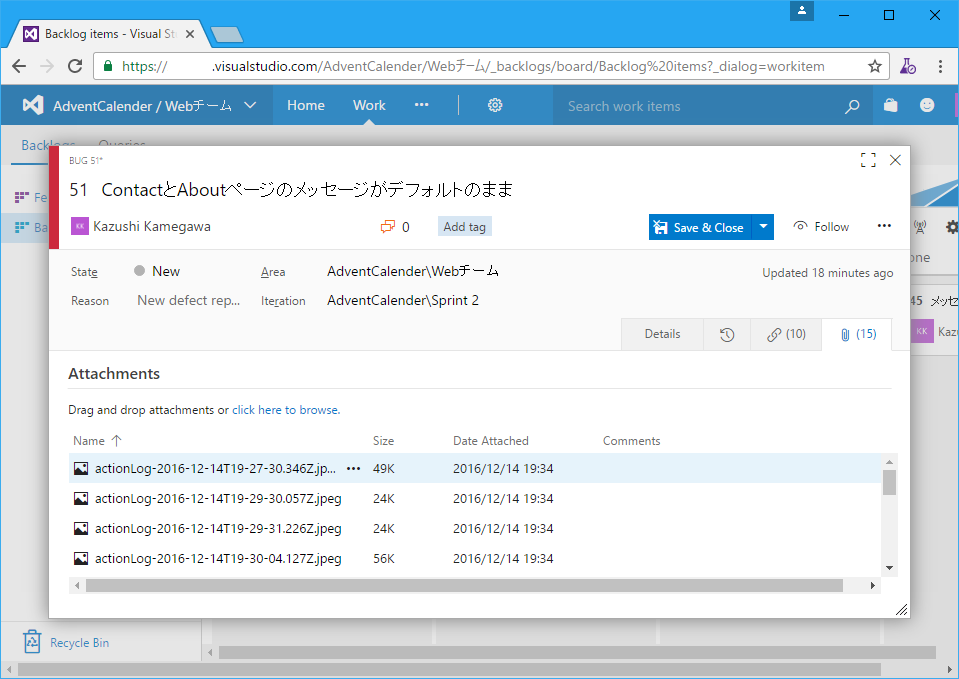Viewport: 959px width, 679px height.
Task: Click the attachment list scroll right arrow
Action: [873, 585]
